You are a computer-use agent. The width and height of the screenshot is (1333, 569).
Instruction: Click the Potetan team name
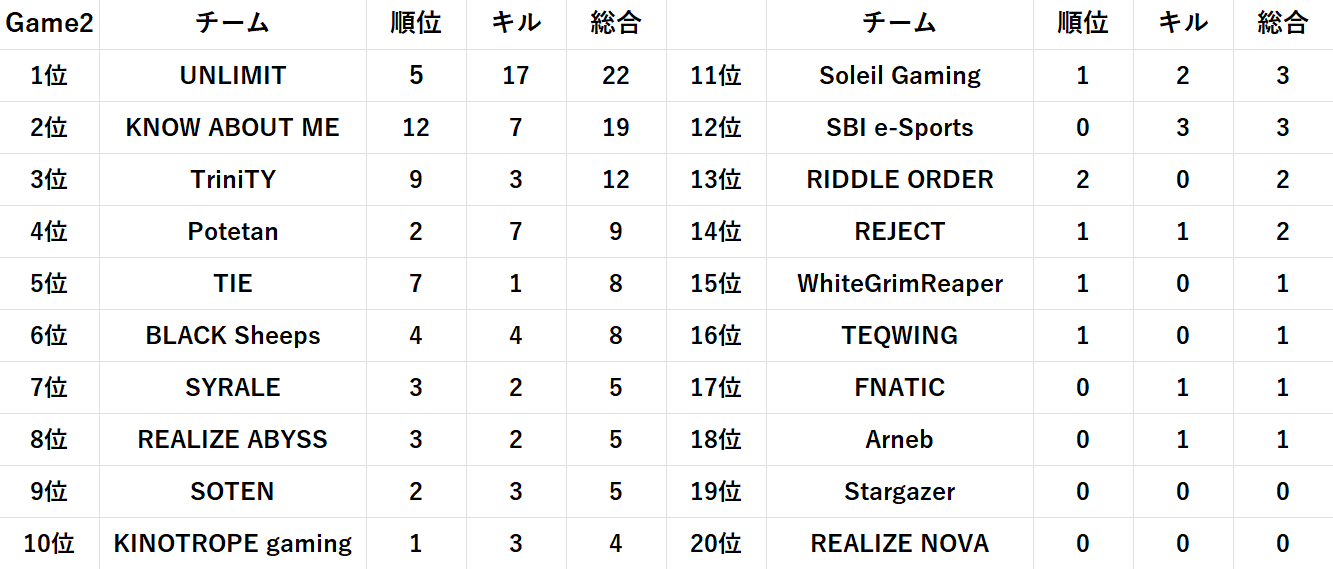233,232
